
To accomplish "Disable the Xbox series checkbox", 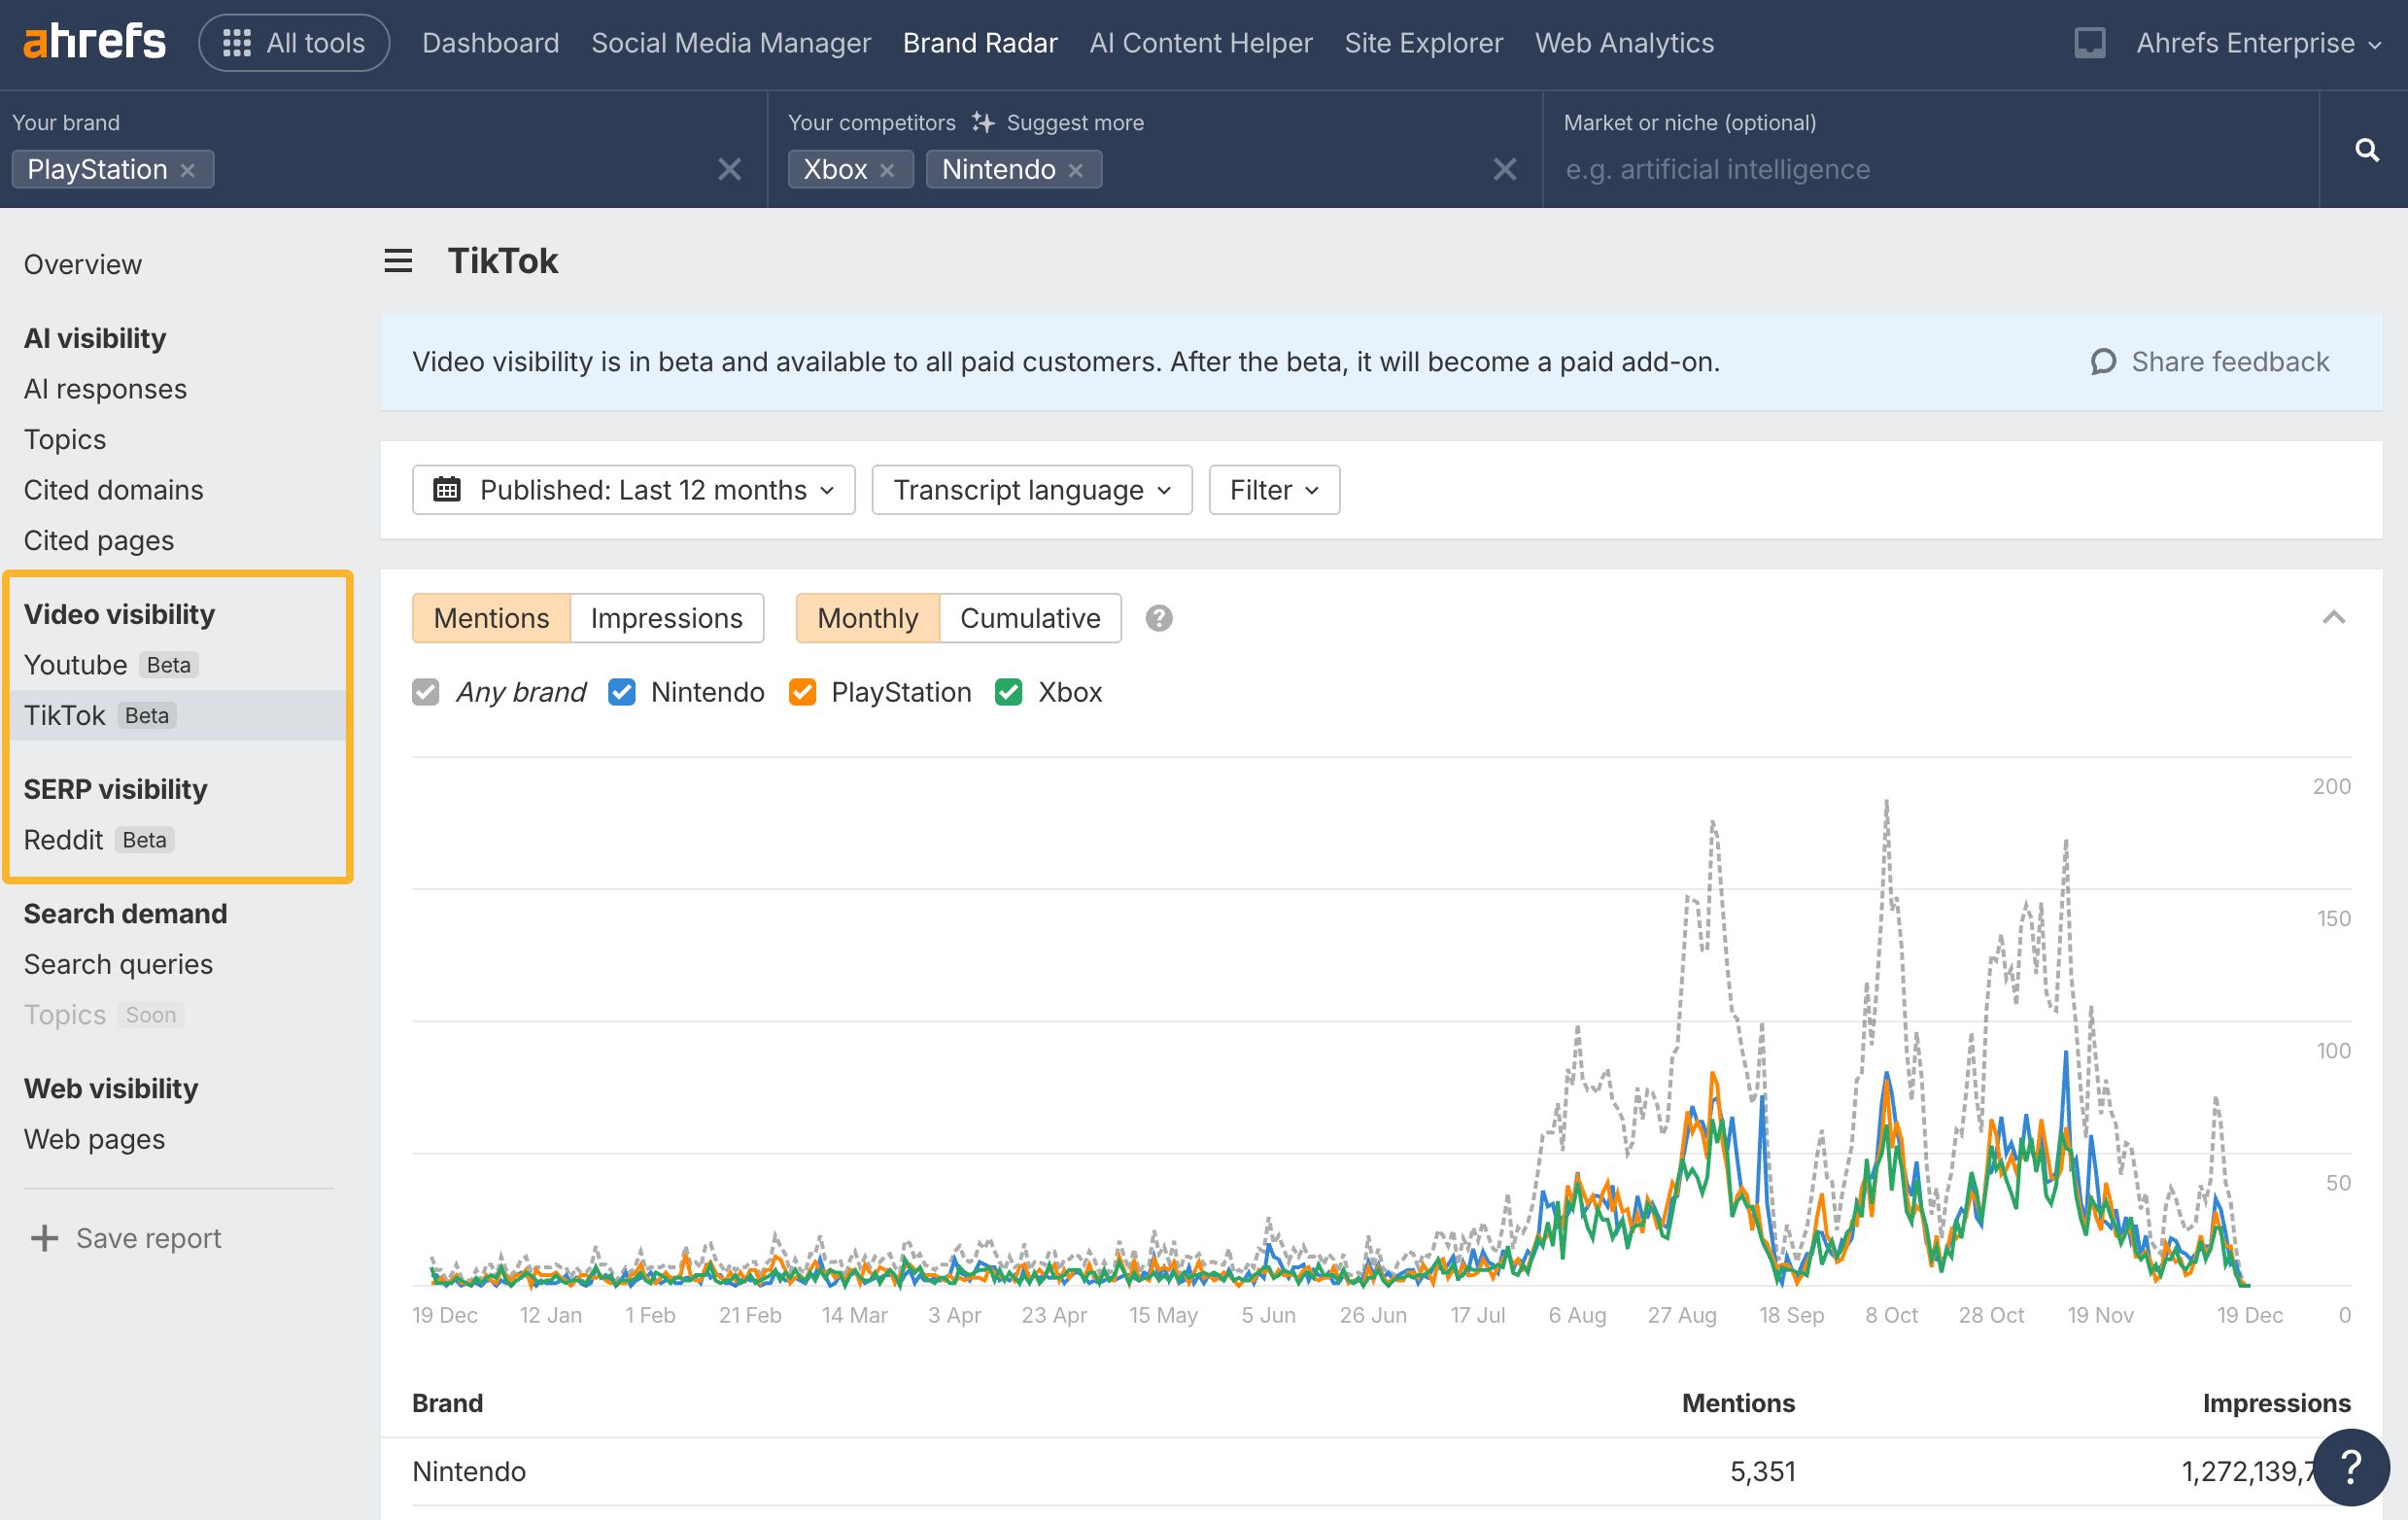I will click(1008, 692).
